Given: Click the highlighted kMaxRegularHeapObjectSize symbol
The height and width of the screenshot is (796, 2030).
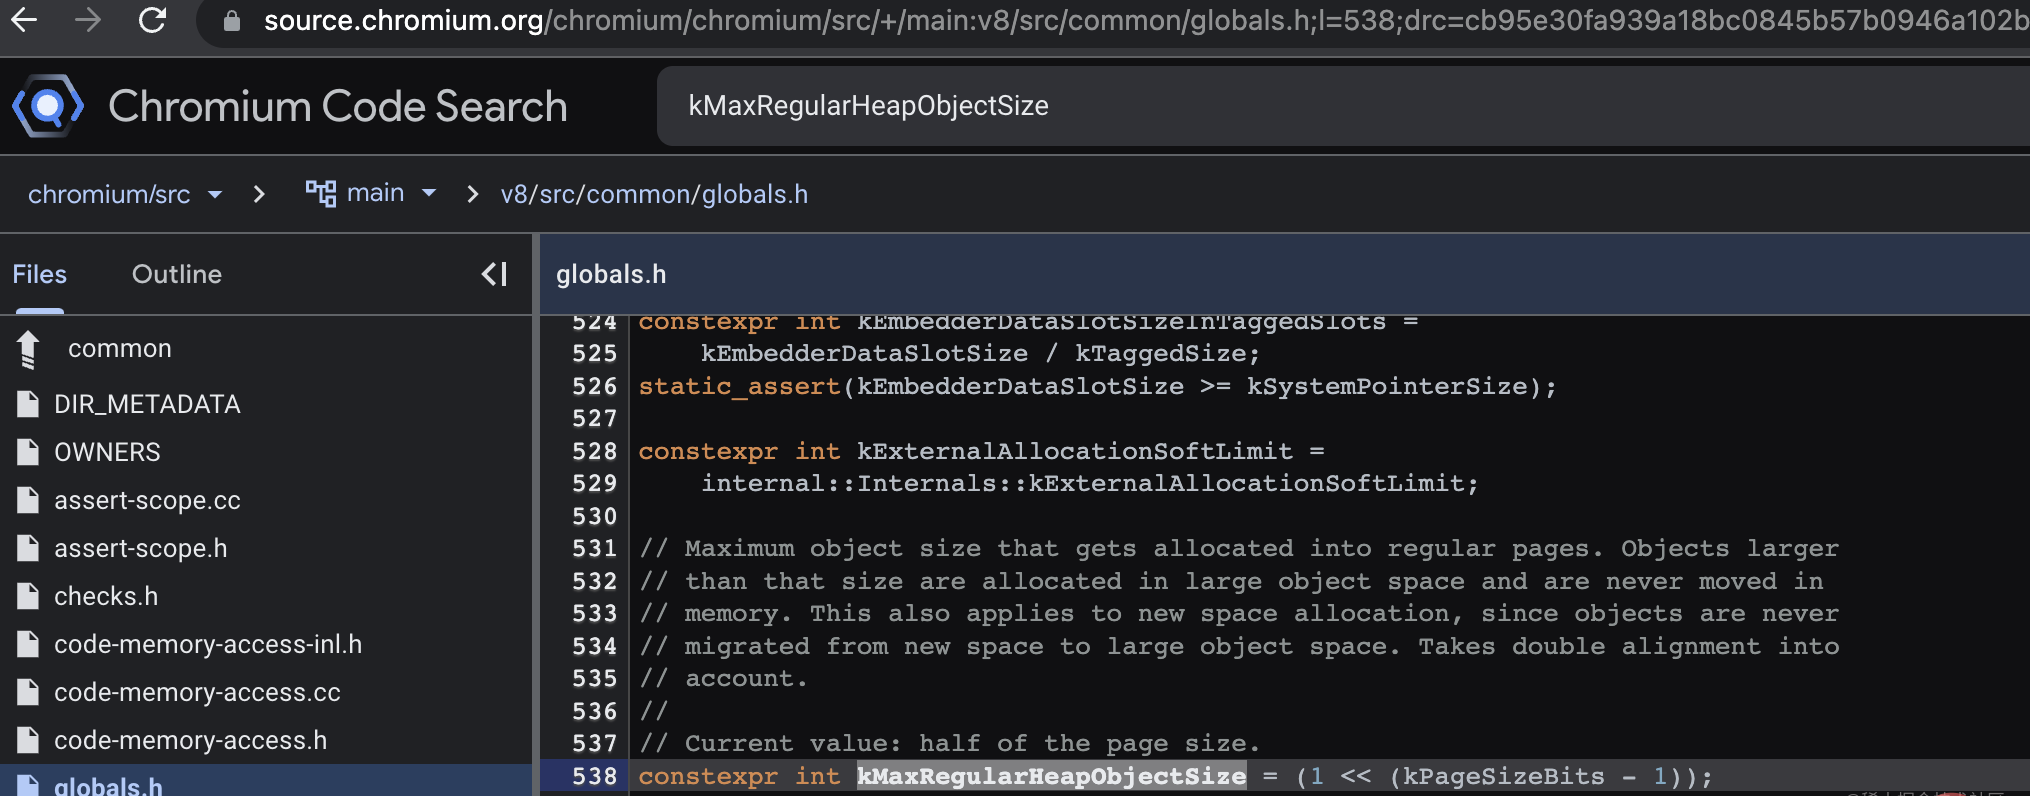Looking at the screenshot, I should tap(1052, 776).
